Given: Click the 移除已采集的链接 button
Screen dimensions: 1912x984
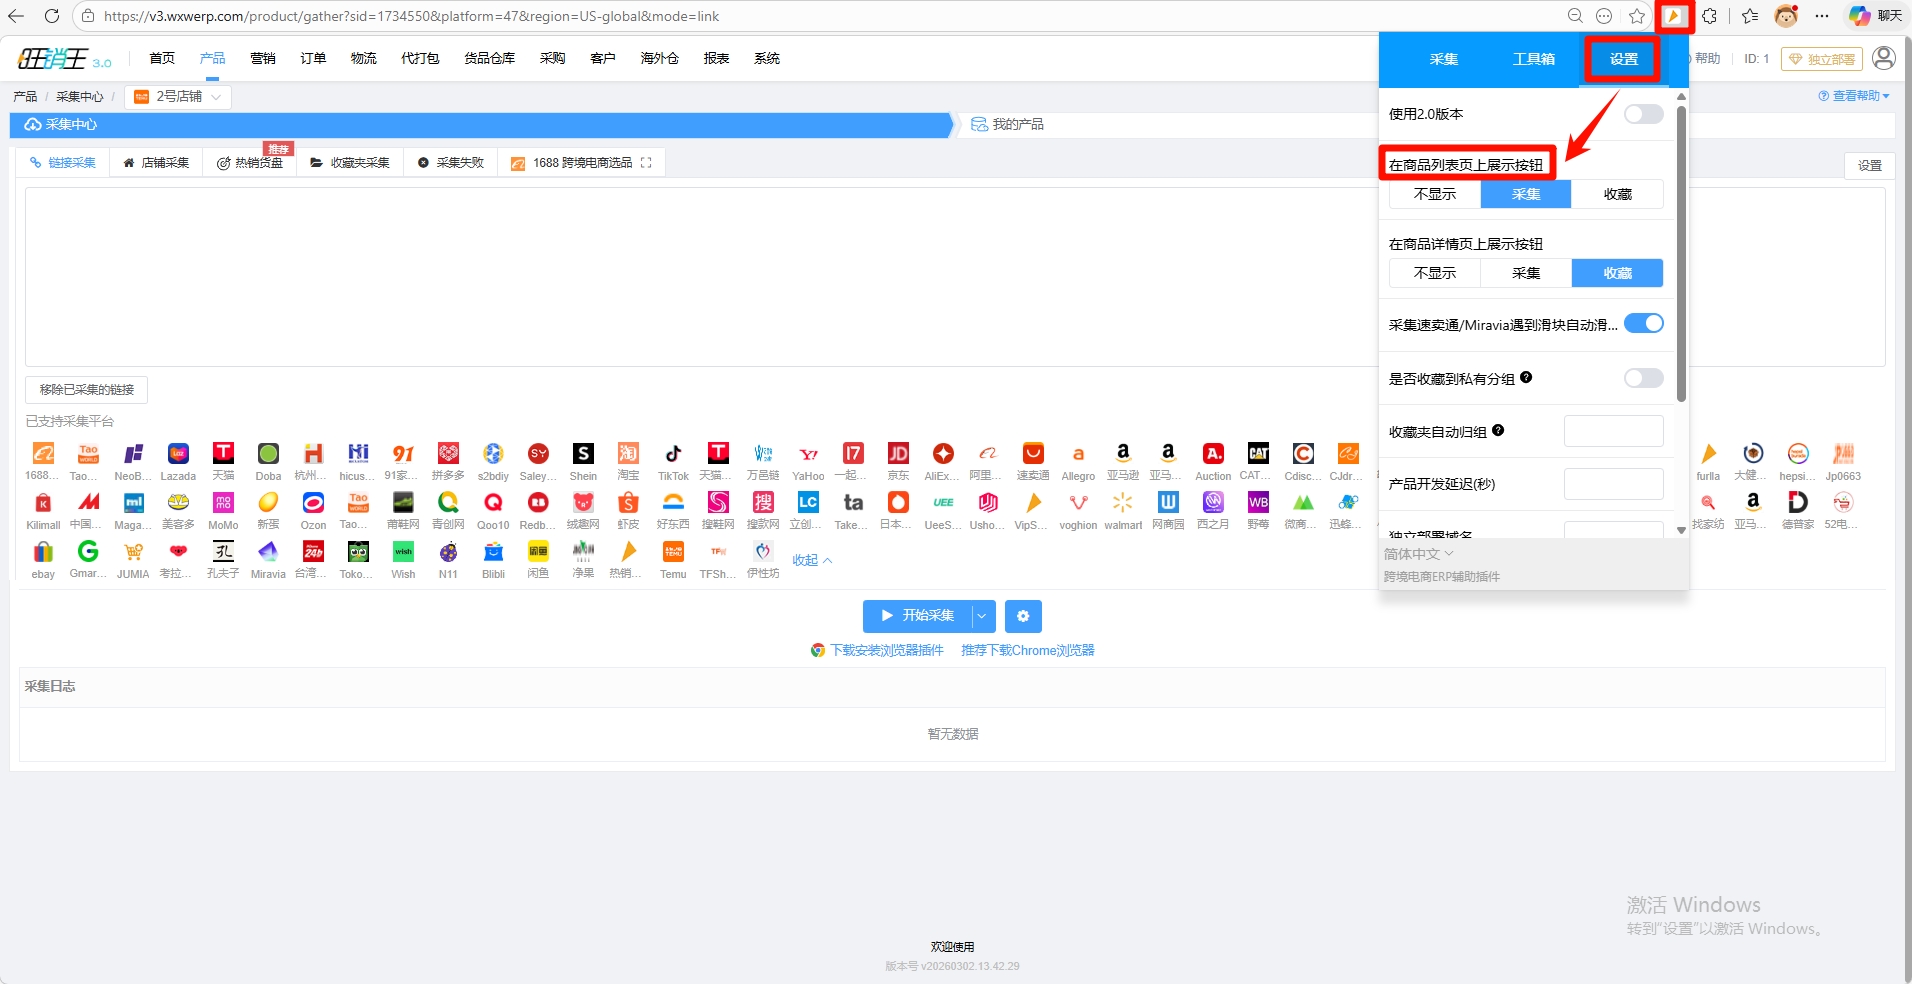Looking at the screenshot, I should (x=87, y=390).
